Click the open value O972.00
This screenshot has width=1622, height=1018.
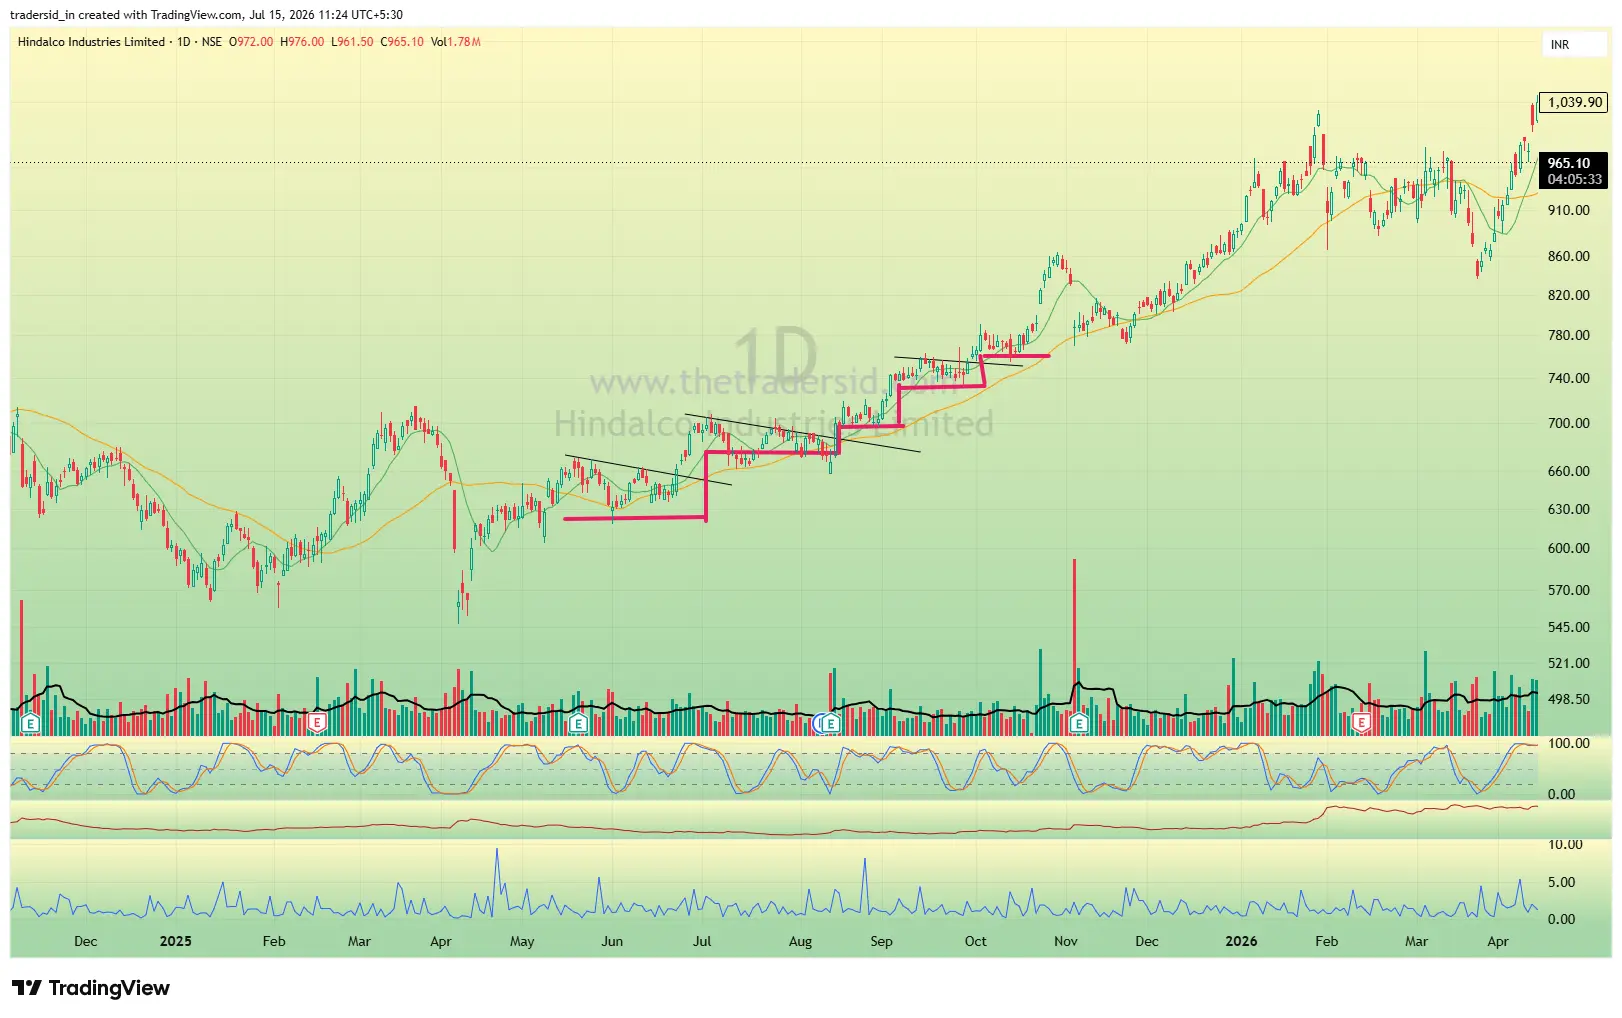pos(251,42)
